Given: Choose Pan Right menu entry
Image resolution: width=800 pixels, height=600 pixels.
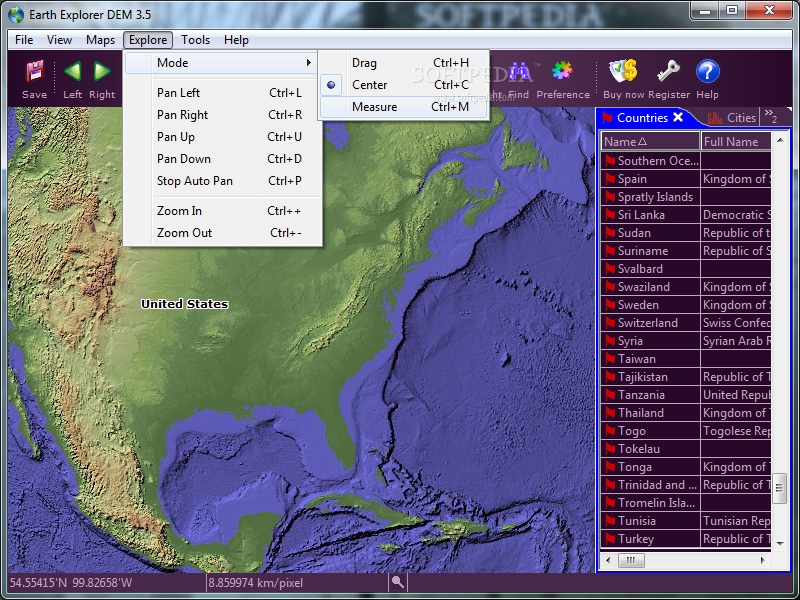Looking at the screenshot, I should [x=222, y=115].
